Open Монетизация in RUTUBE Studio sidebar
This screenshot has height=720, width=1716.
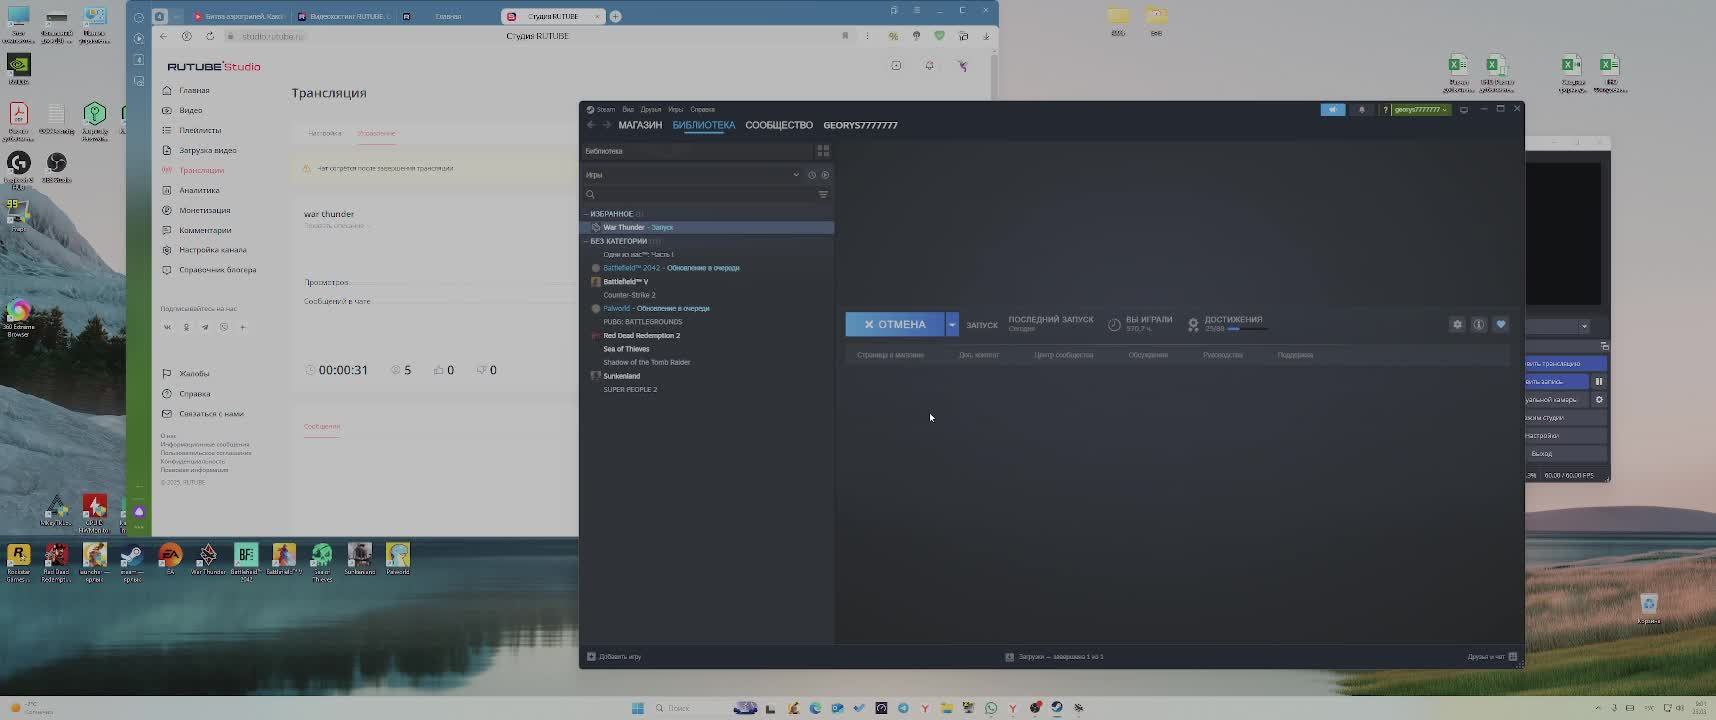pos(204,210)
